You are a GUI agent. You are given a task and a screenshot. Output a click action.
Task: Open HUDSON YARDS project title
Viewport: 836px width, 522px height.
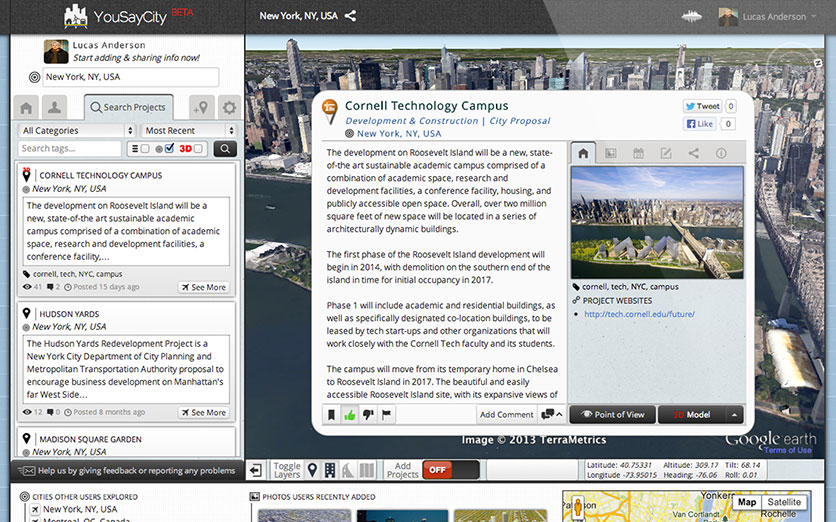tap(69, 314)
